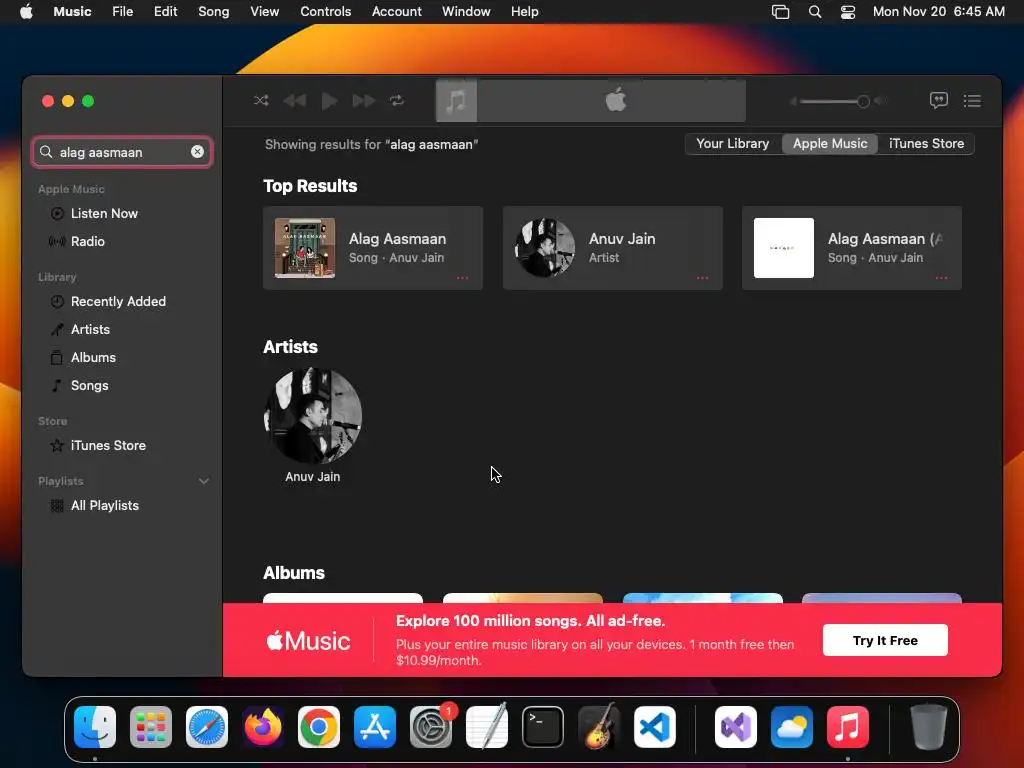Open the Apple menu
Screen dimensions: 1024x768
click(x=26, y=12)
